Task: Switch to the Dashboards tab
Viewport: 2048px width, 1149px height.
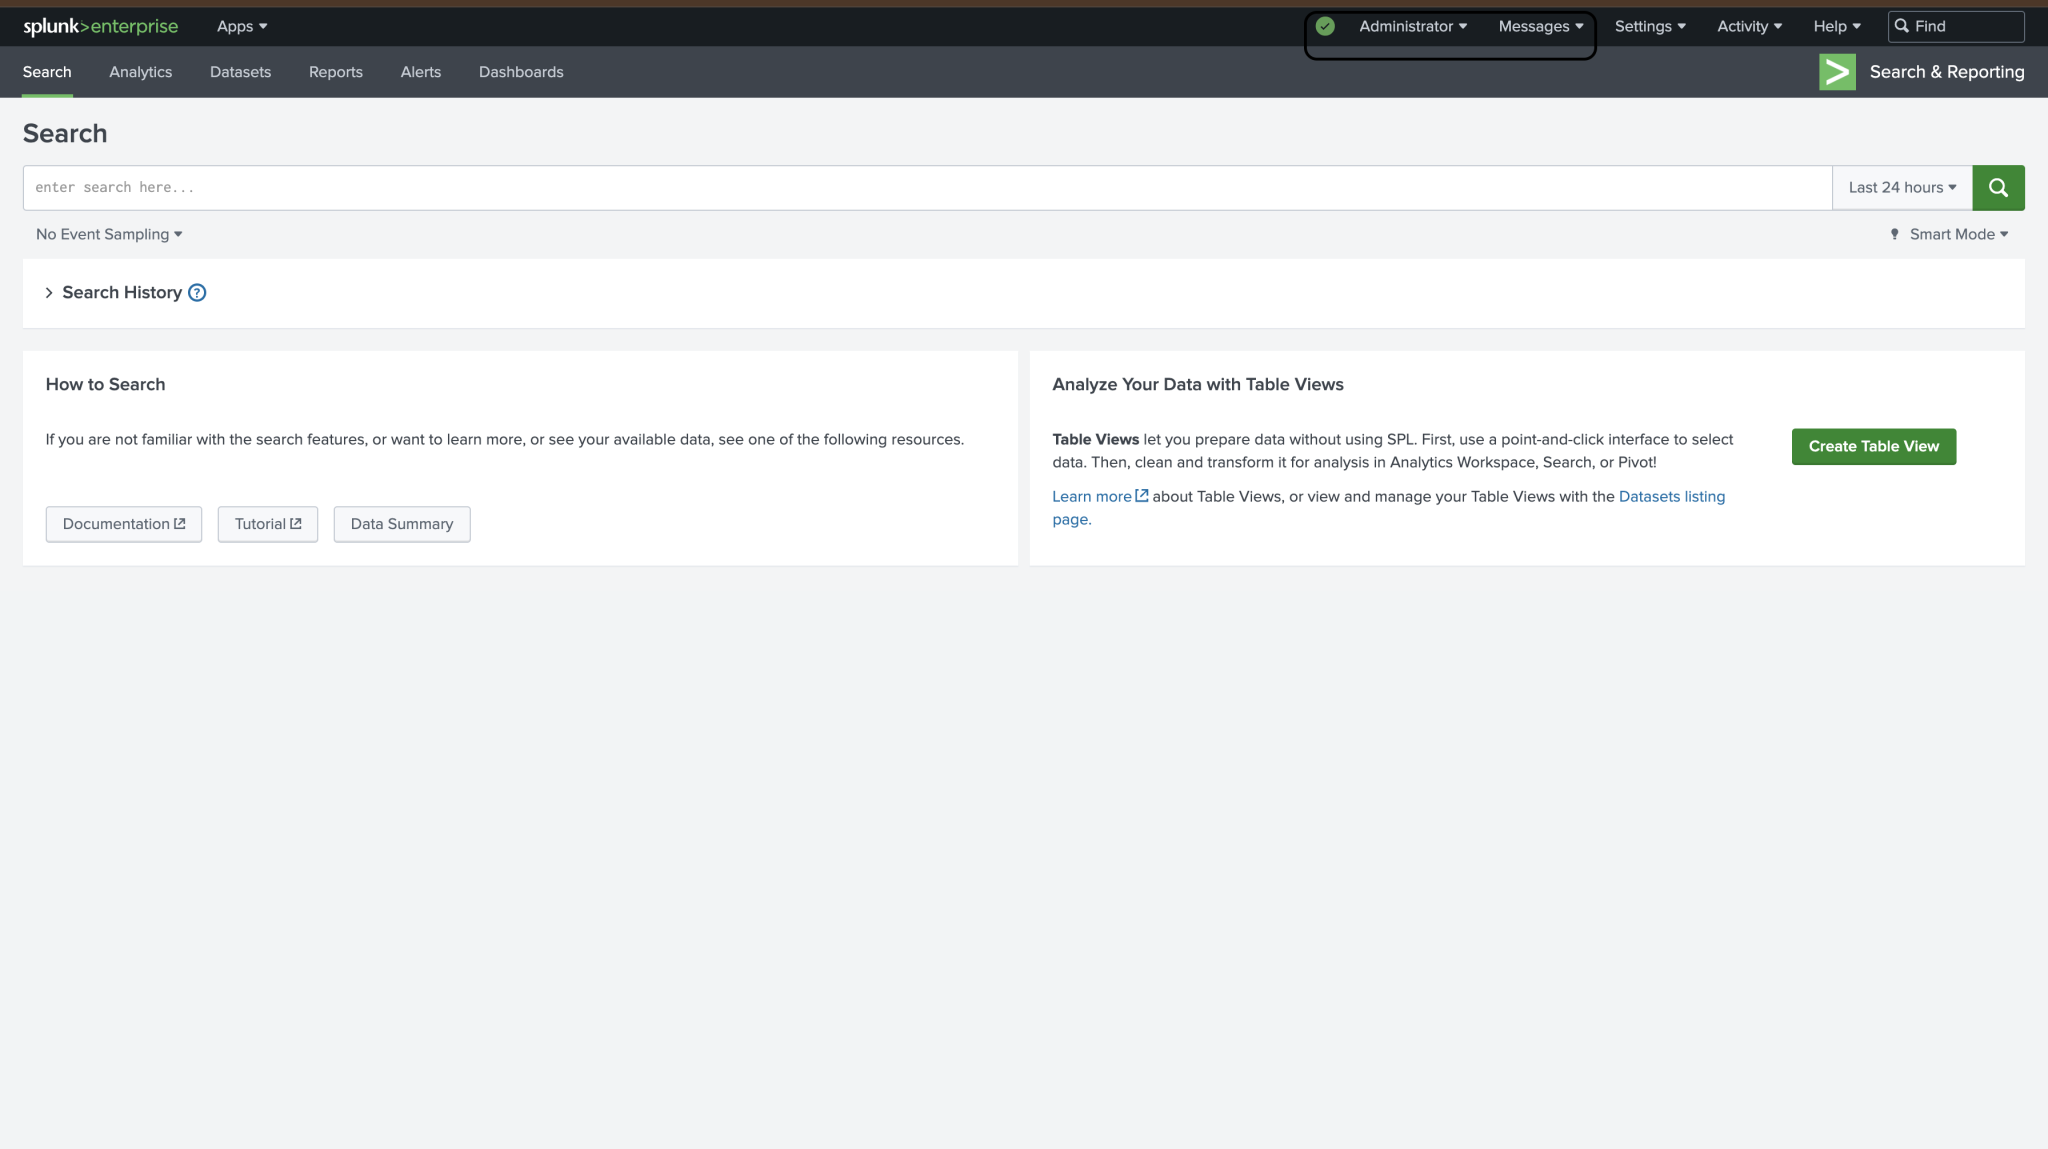Action: 520,71
